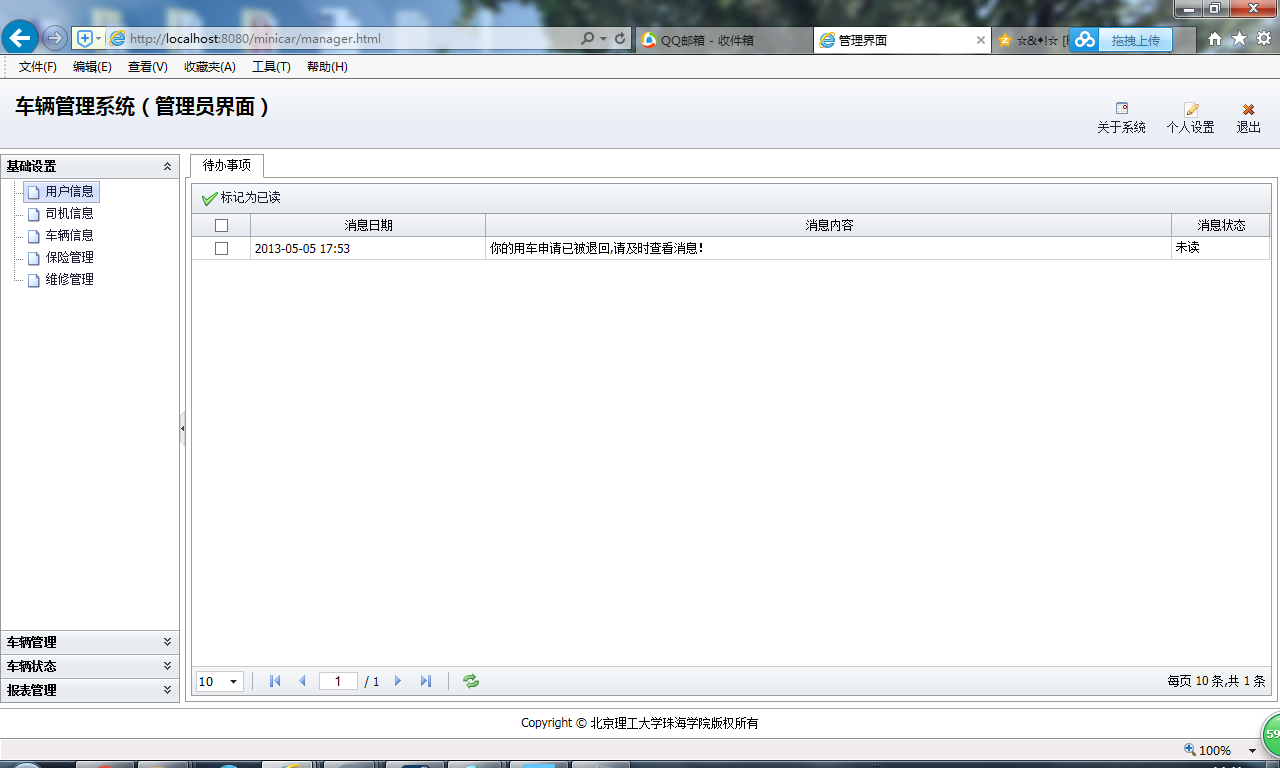Expand the 车辆管理 panel

pyautogui.click(x=169, y=642)
